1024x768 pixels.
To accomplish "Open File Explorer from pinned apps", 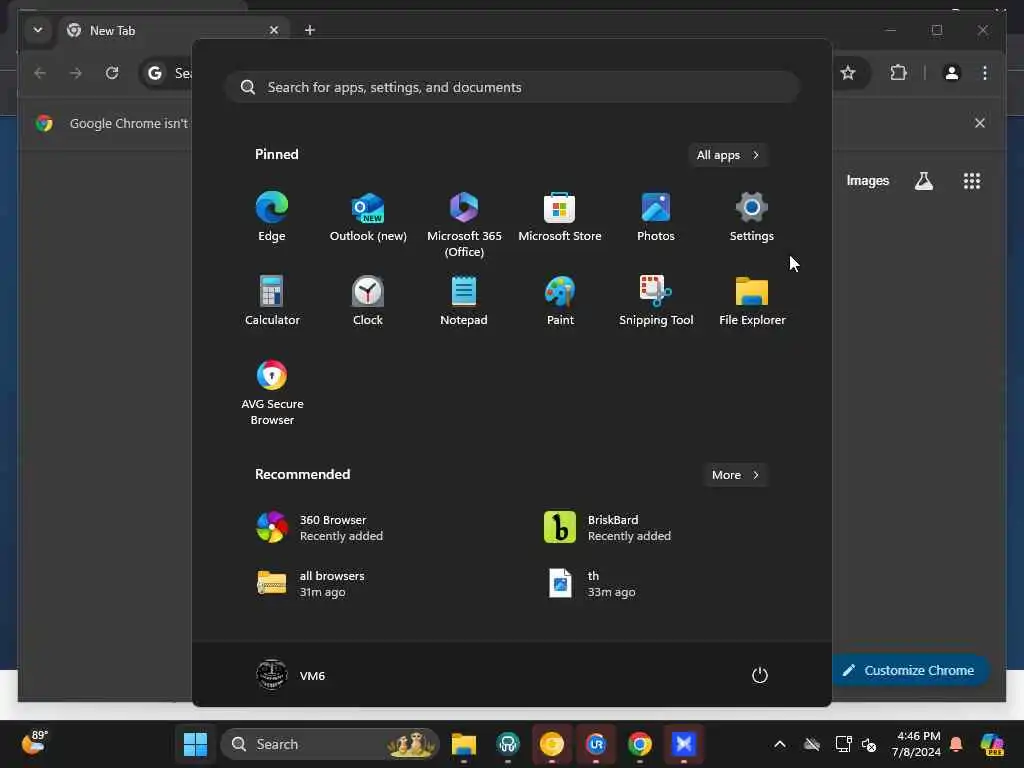I will (x=752, y=301).
